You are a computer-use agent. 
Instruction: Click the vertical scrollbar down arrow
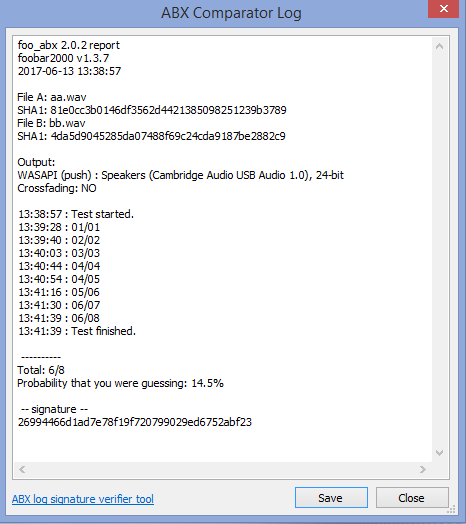pyautogui.click(x=439, y=453)
